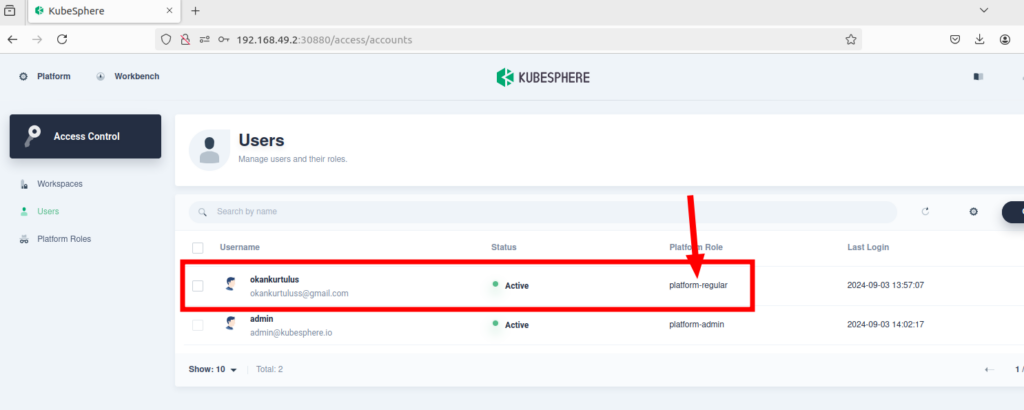Bookmark this page with the star
1024x410 pixels.
pyautogui.click(x=850, y=40)
